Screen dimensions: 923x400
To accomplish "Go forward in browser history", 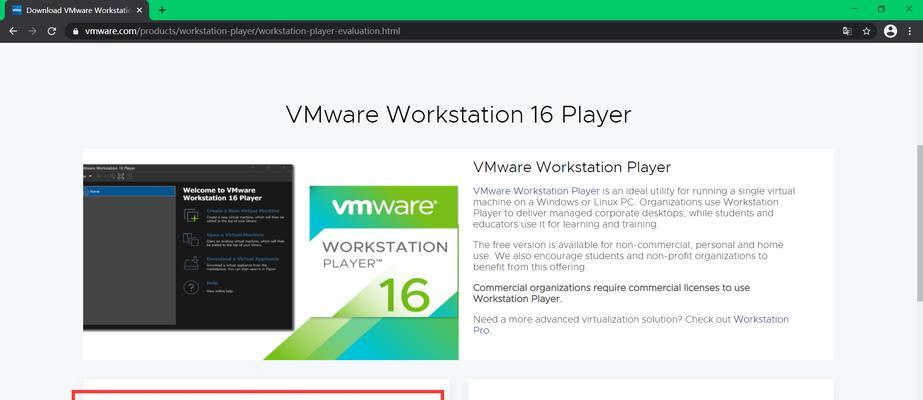I will click(x=32, y=31).
